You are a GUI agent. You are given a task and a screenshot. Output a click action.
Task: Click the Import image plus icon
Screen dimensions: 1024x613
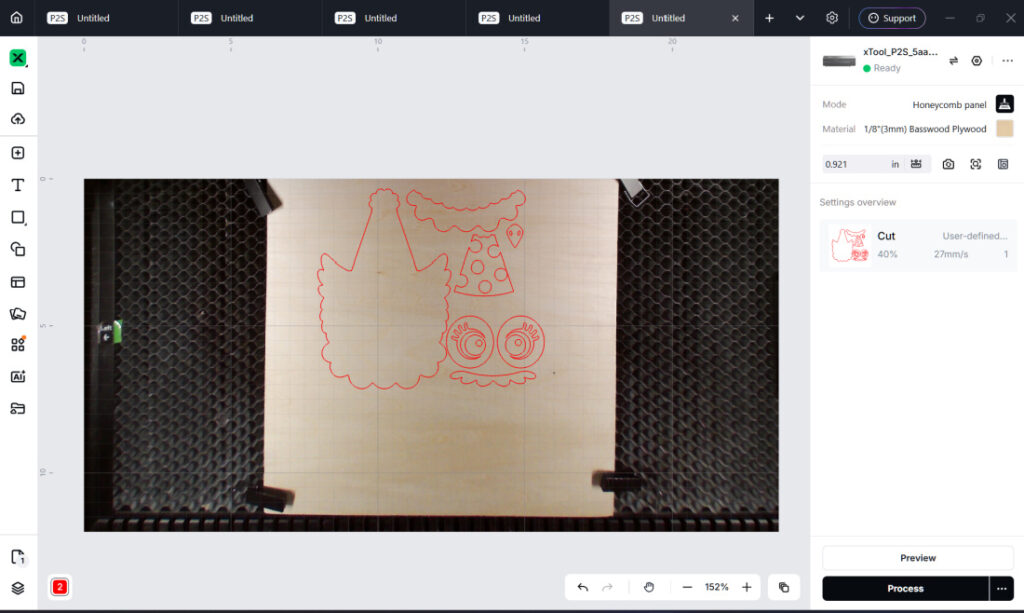18,153
